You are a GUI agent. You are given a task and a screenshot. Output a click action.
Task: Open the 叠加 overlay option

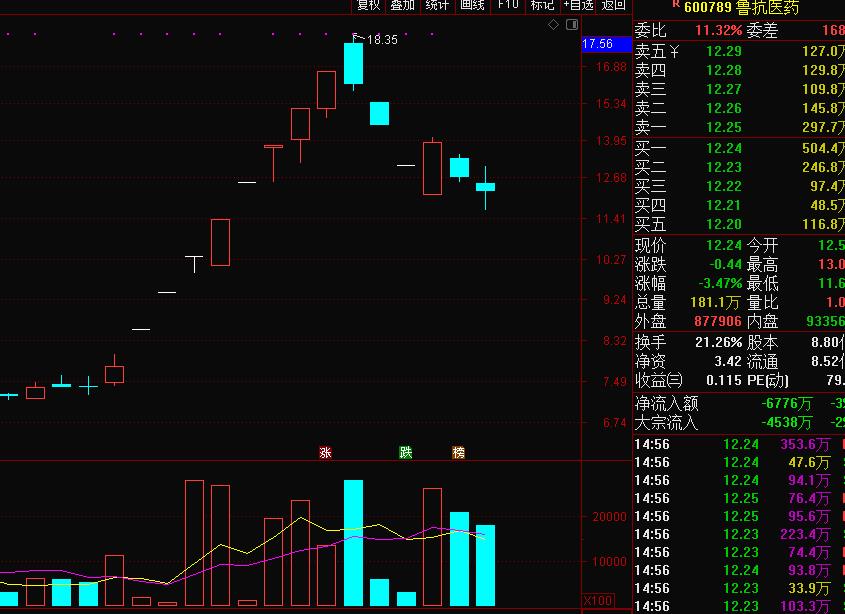pos(403,5)
